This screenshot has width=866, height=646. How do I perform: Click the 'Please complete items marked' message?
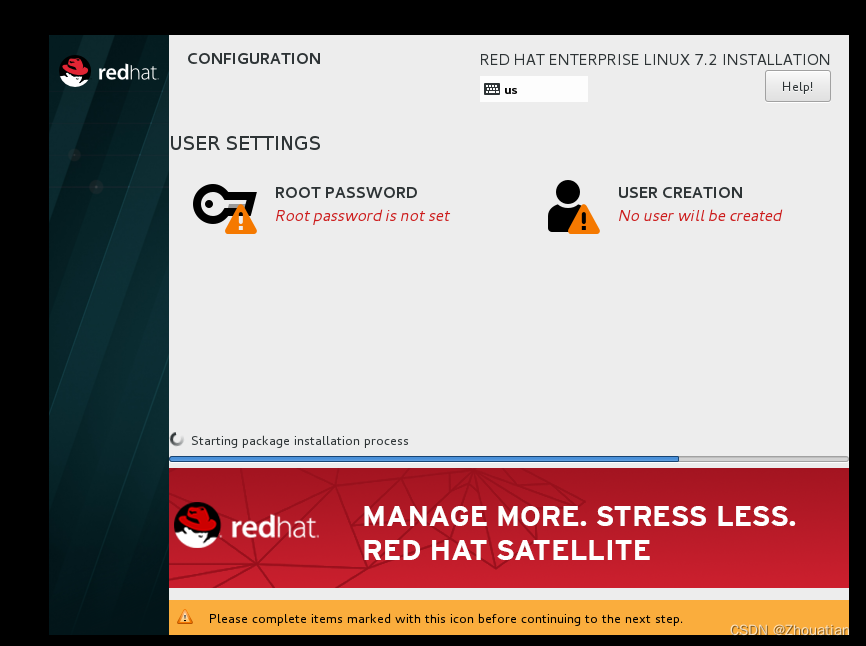coord(446,619)
